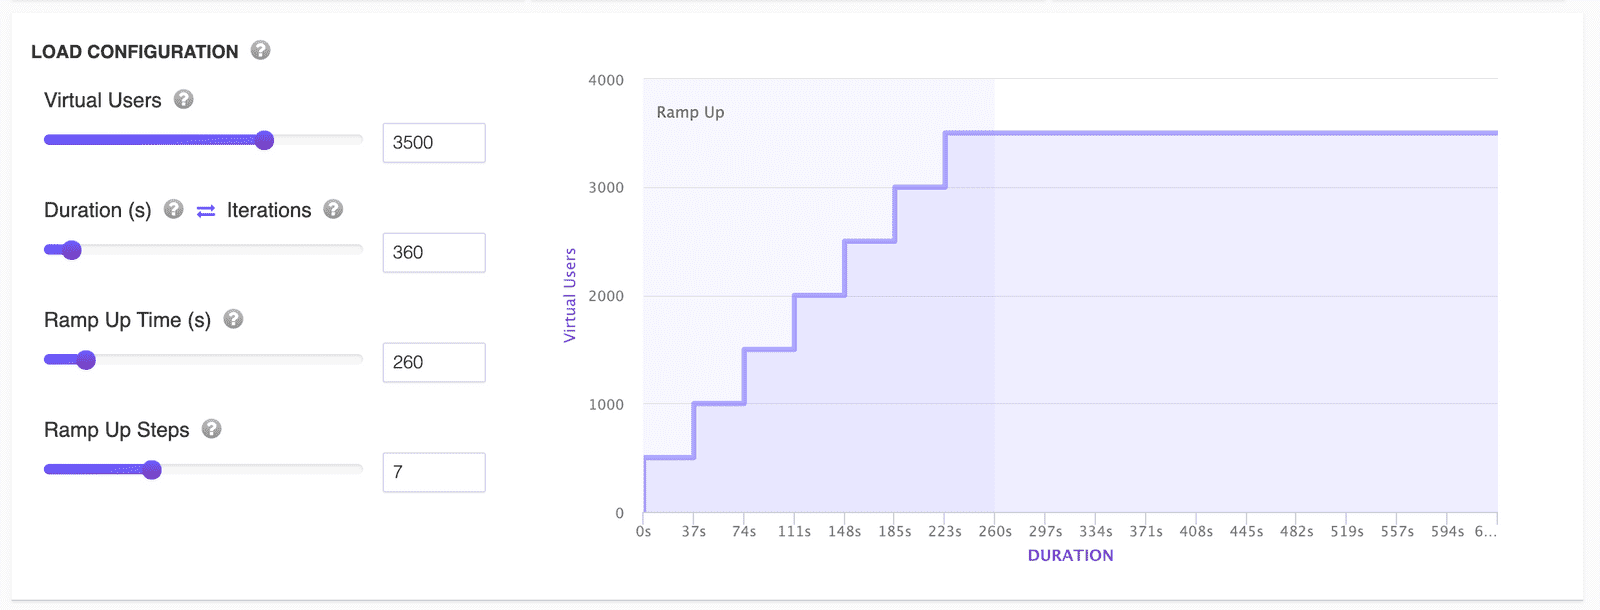This screenshot has height=610, width=1600.
Task: Click the Ramp Up Steps slider handle
Action: 152,470
